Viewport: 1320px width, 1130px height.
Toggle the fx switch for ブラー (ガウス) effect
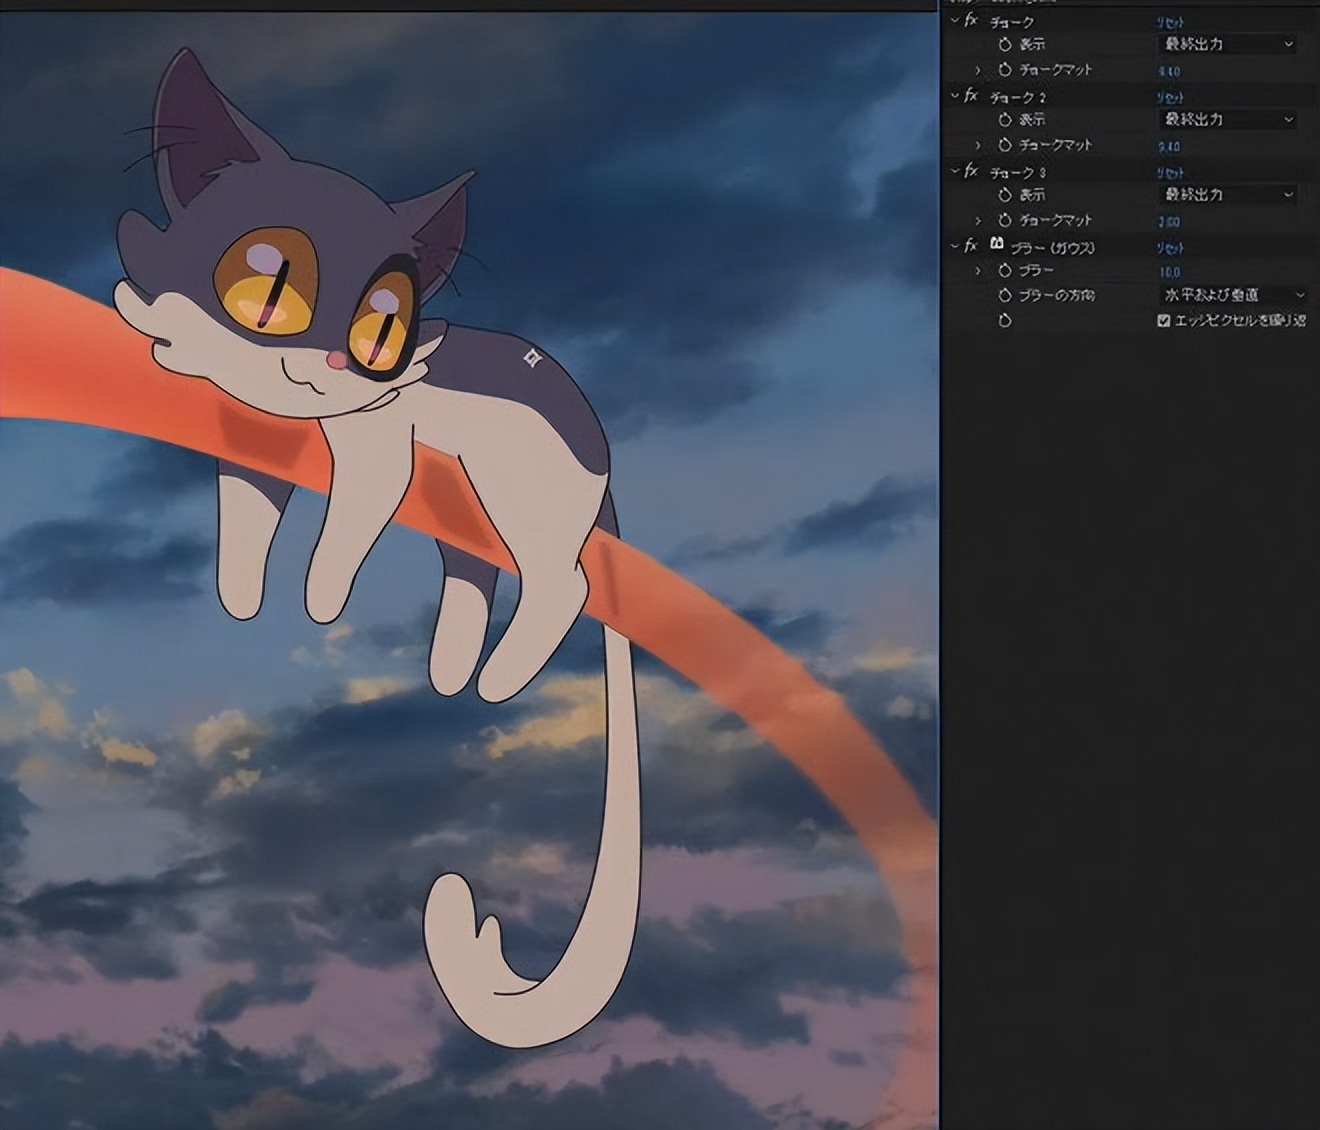(x=971, y=246)
